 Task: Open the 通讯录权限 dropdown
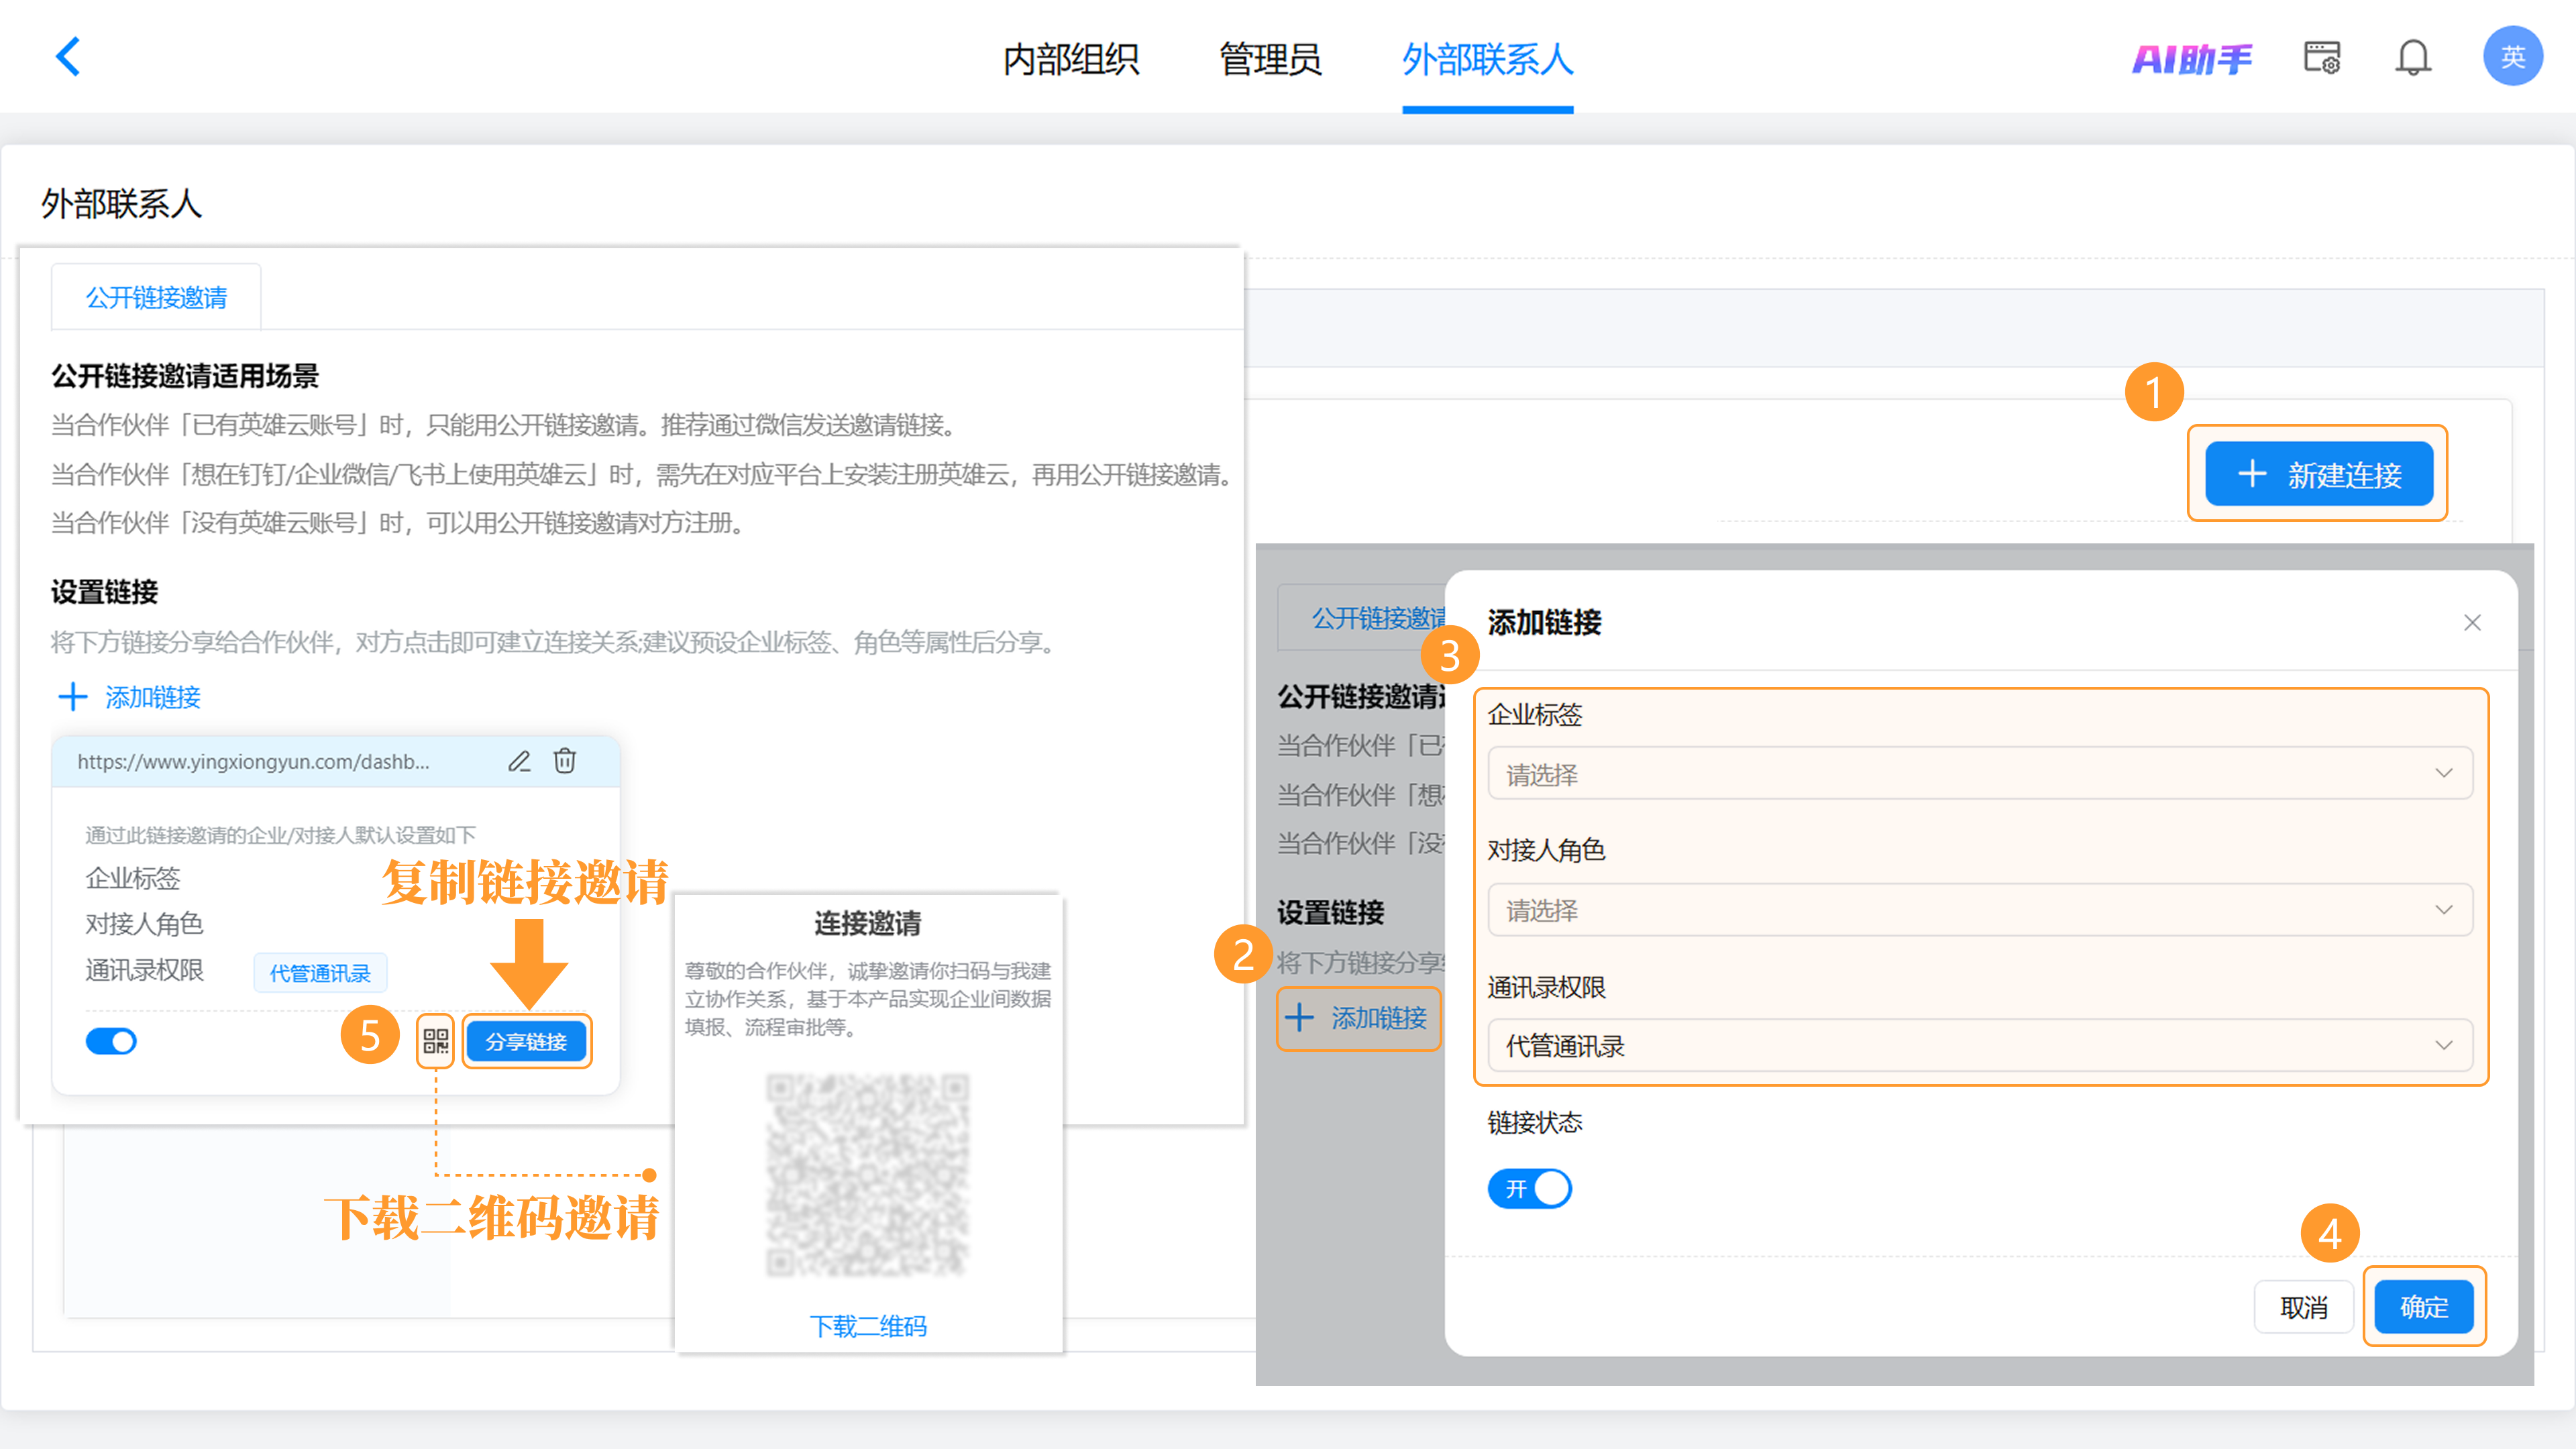coord(1979,1045)
